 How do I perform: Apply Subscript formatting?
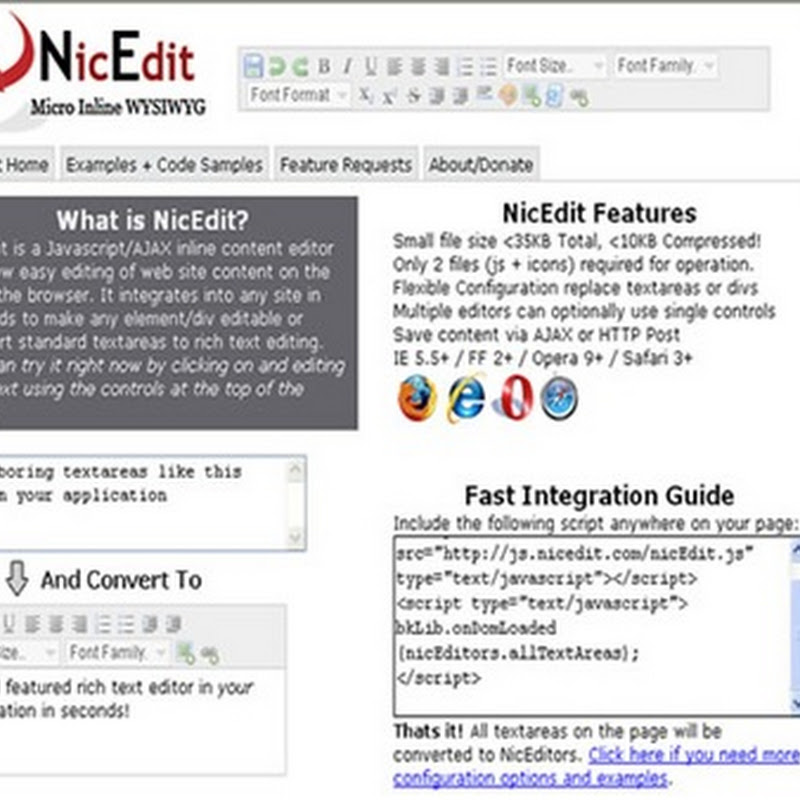(x=365, y=95)
